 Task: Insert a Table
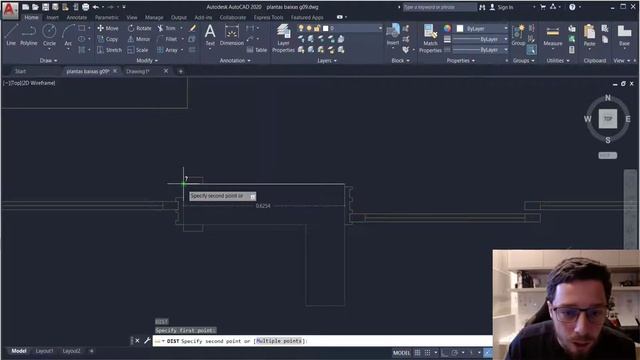click(x=257, y=50)
